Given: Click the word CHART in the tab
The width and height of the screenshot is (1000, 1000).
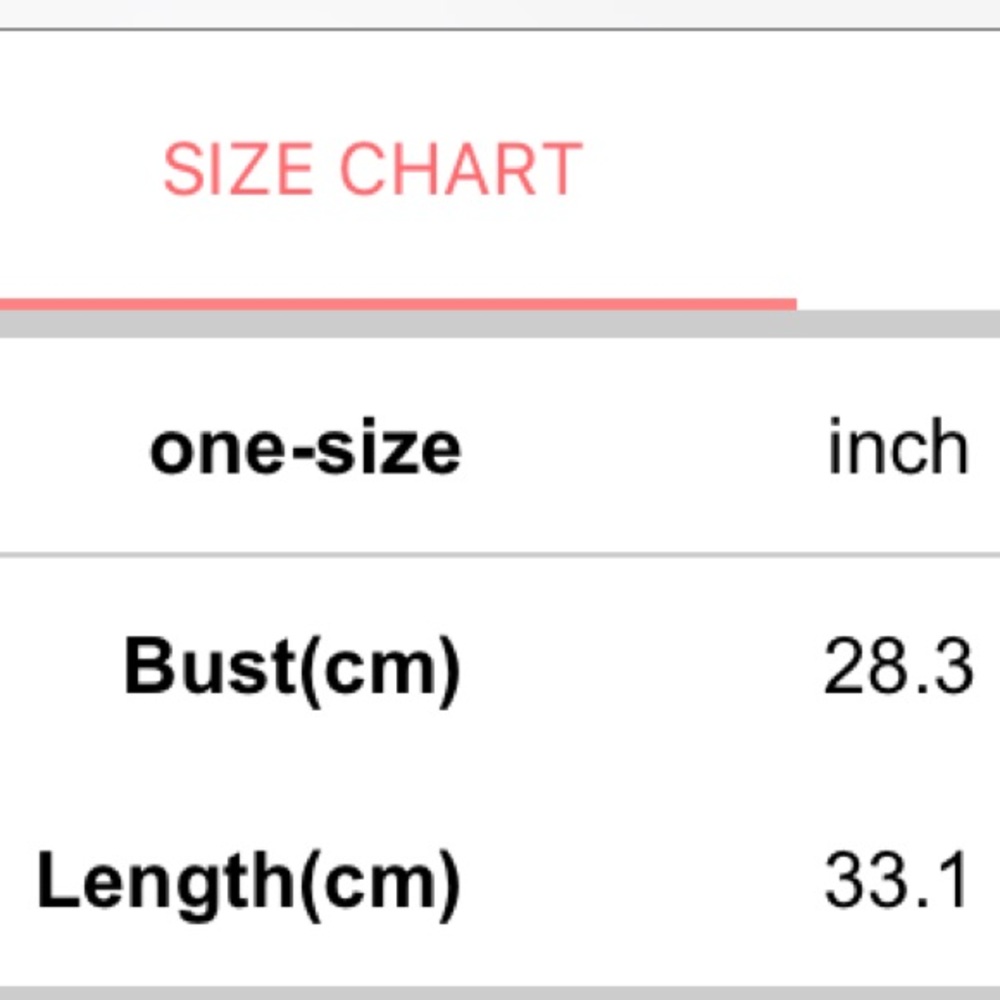Looking at the screenshot, I should click(x=460, y=170).
